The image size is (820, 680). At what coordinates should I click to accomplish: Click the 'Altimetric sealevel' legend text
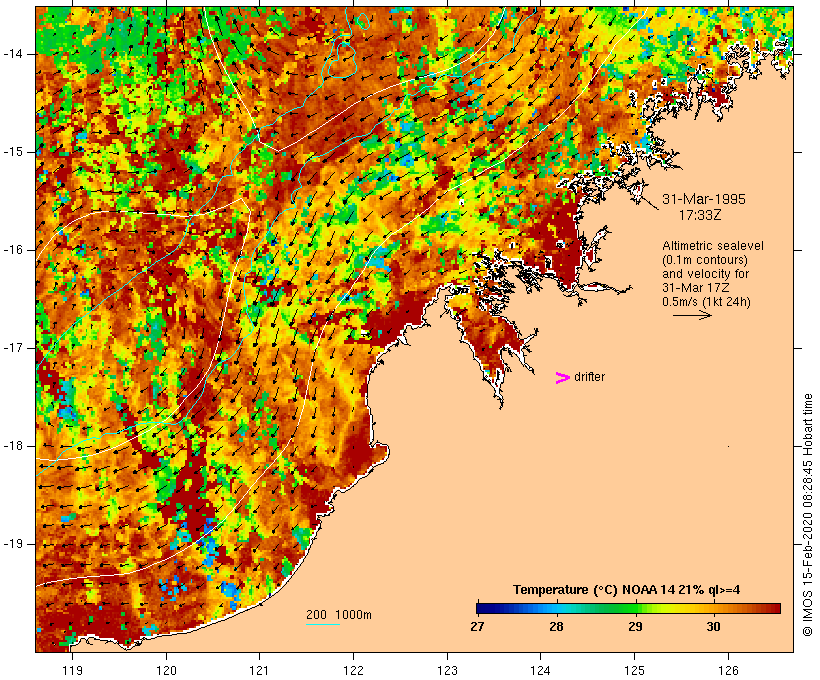713,246
